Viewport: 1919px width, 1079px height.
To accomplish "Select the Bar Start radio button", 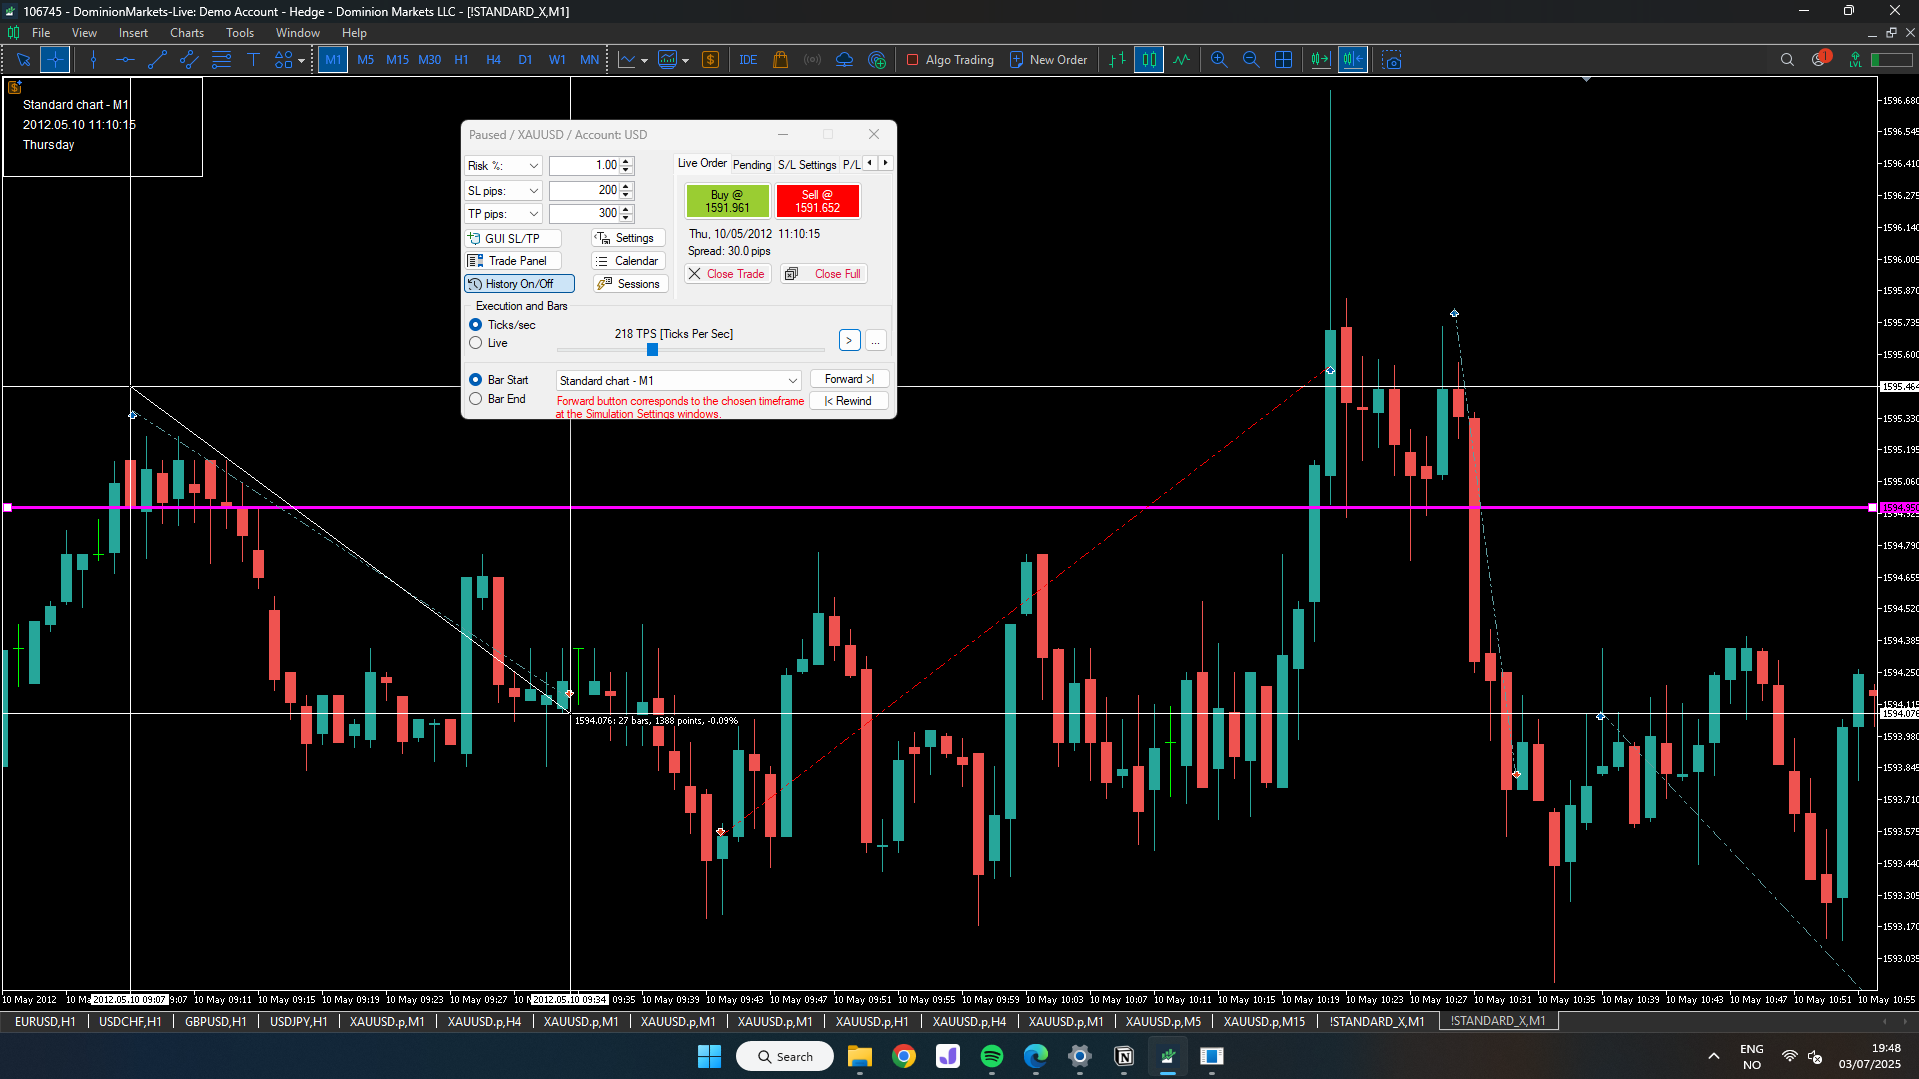I will pos(476,380).
